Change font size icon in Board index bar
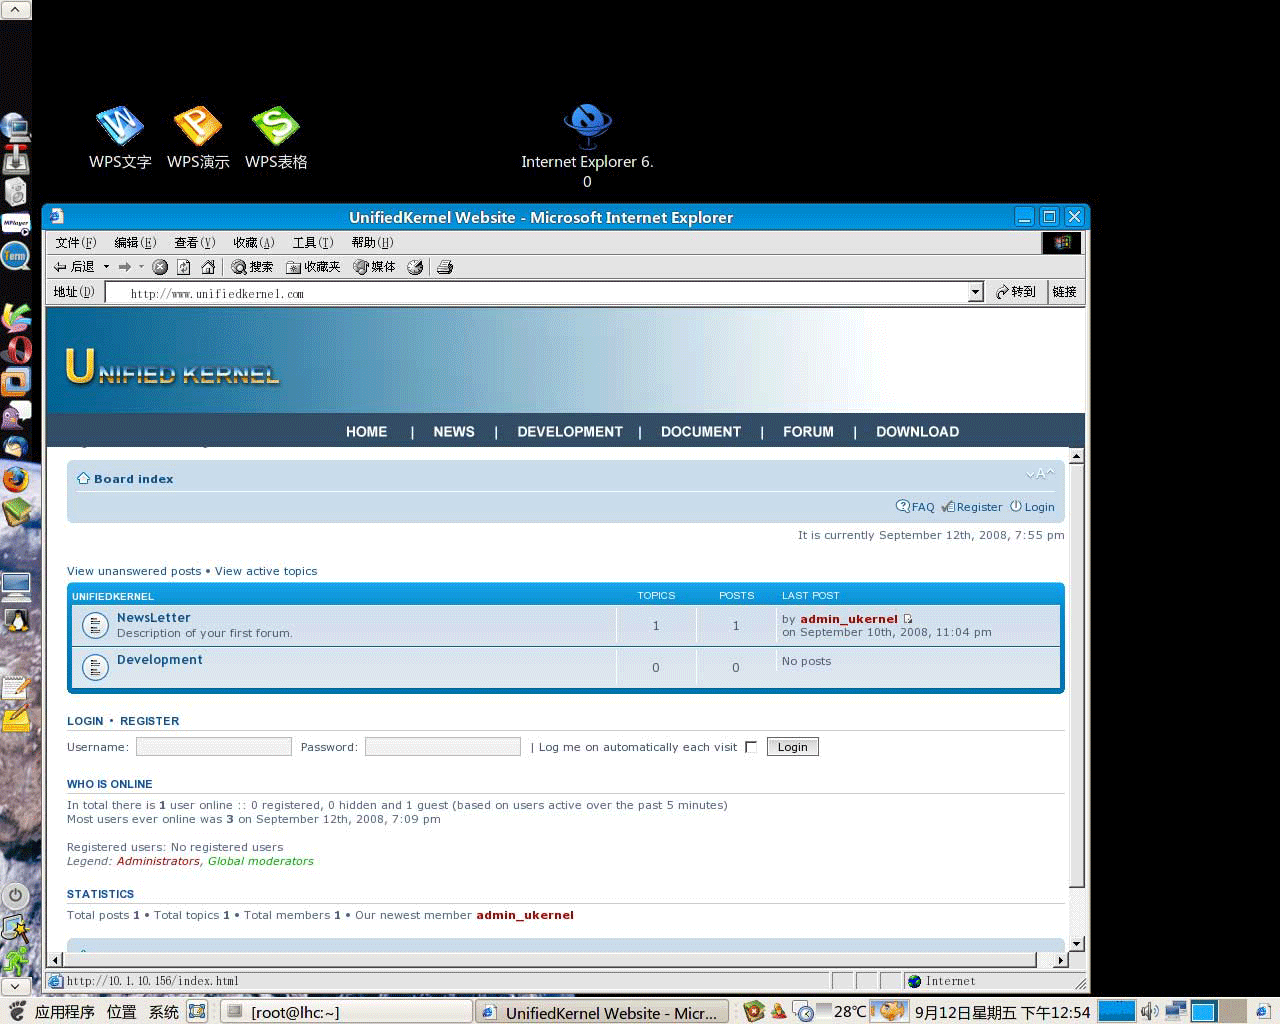The image size is (1280, 1024). (x=1040, y=474)
